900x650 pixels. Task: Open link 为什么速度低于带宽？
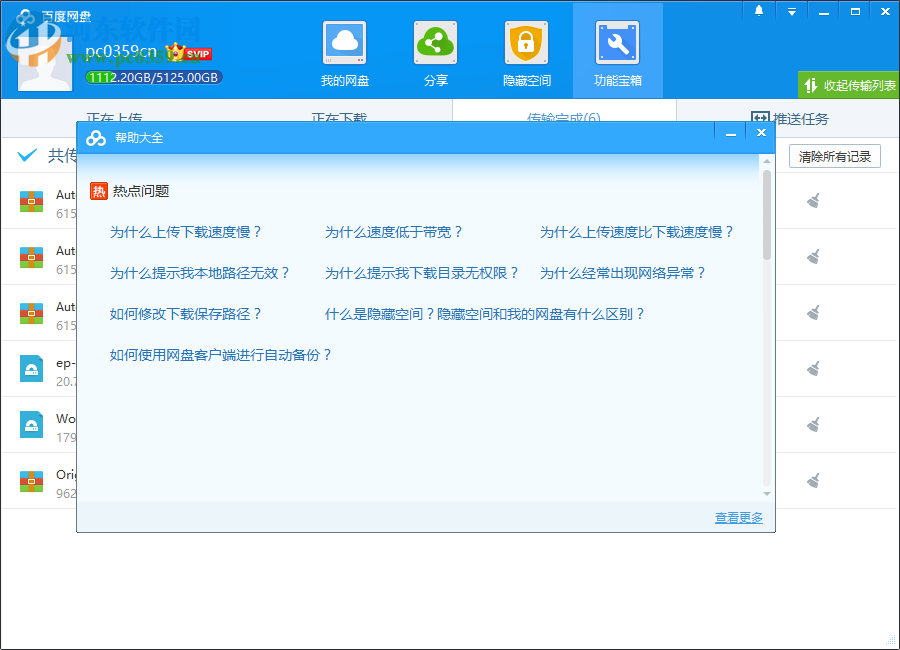pyautogui.click(x=394, y=232)
